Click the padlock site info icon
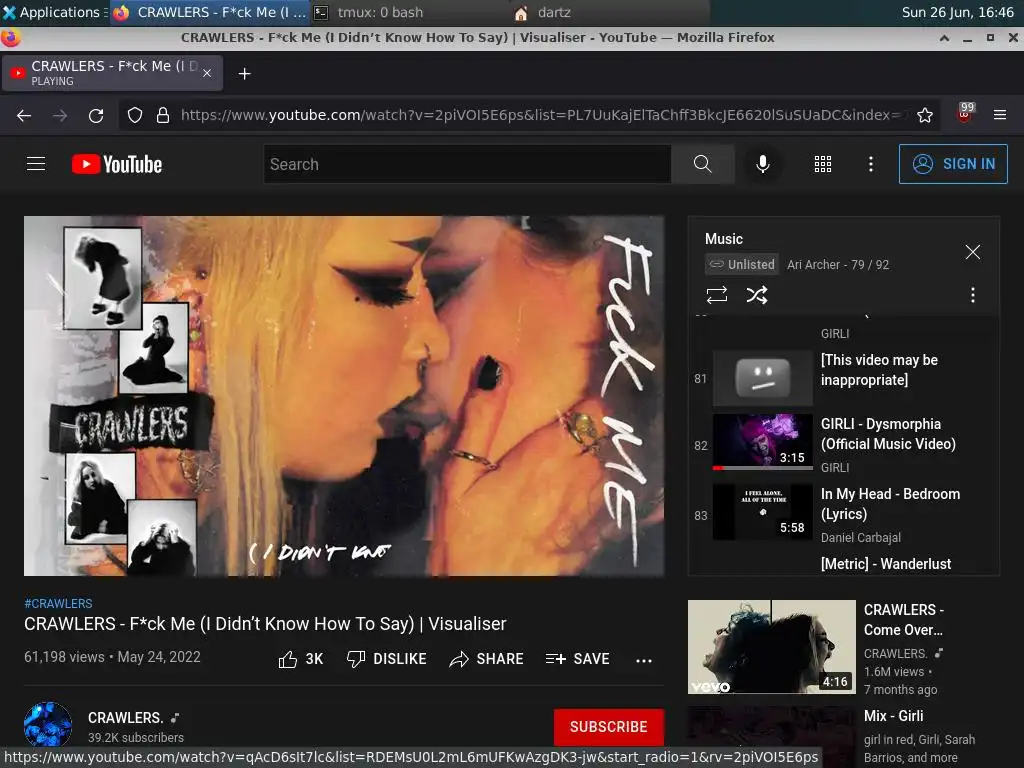 pyautogui.click(x=163, y=116)
